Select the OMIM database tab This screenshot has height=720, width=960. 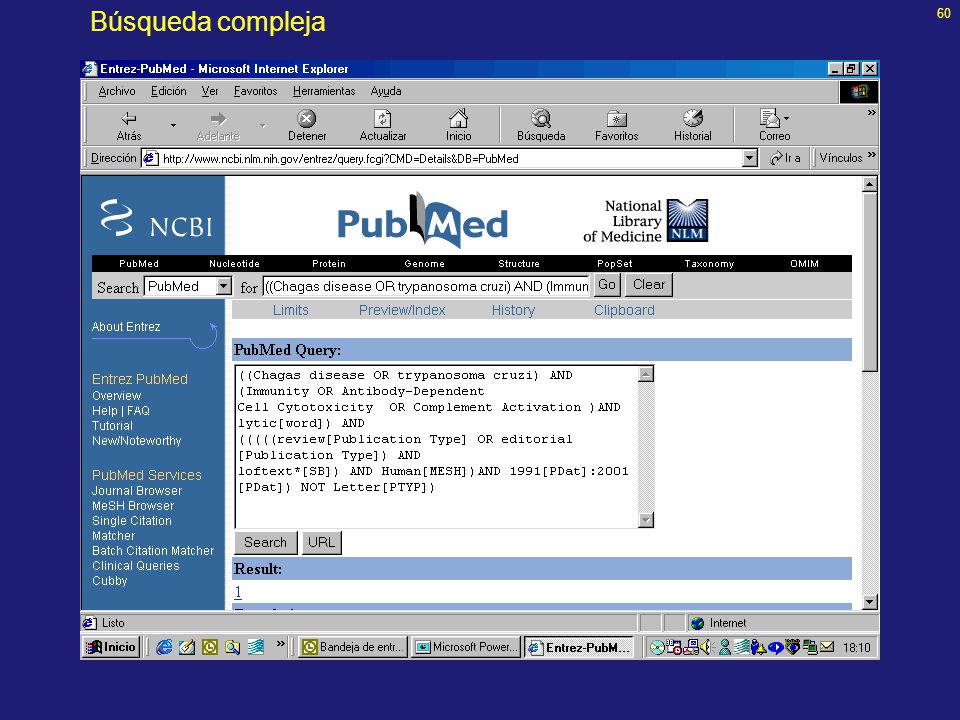pos(804,263)
